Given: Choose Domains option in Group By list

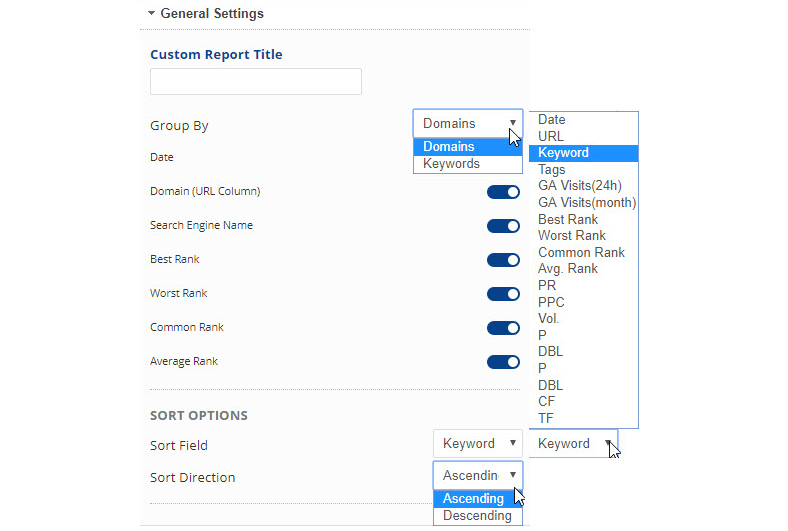Looking at the screenshot, I should [x=449, y=147].
